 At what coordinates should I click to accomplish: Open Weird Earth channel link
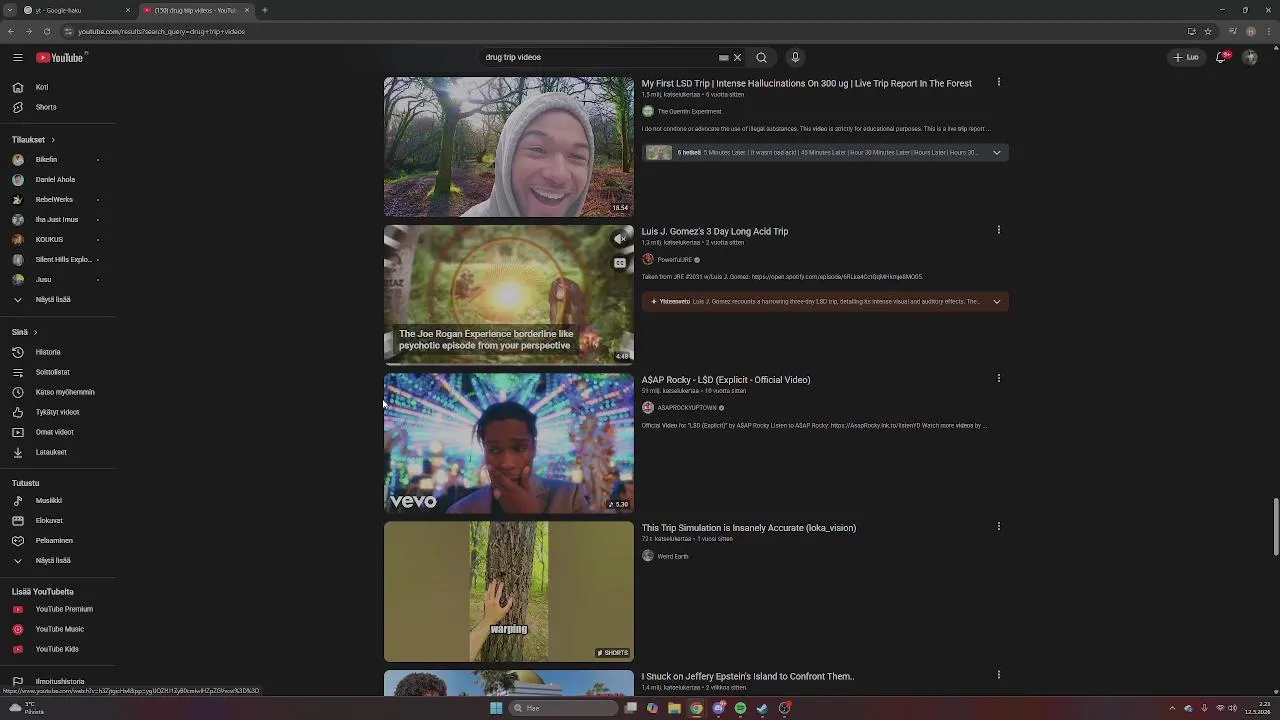673,556
